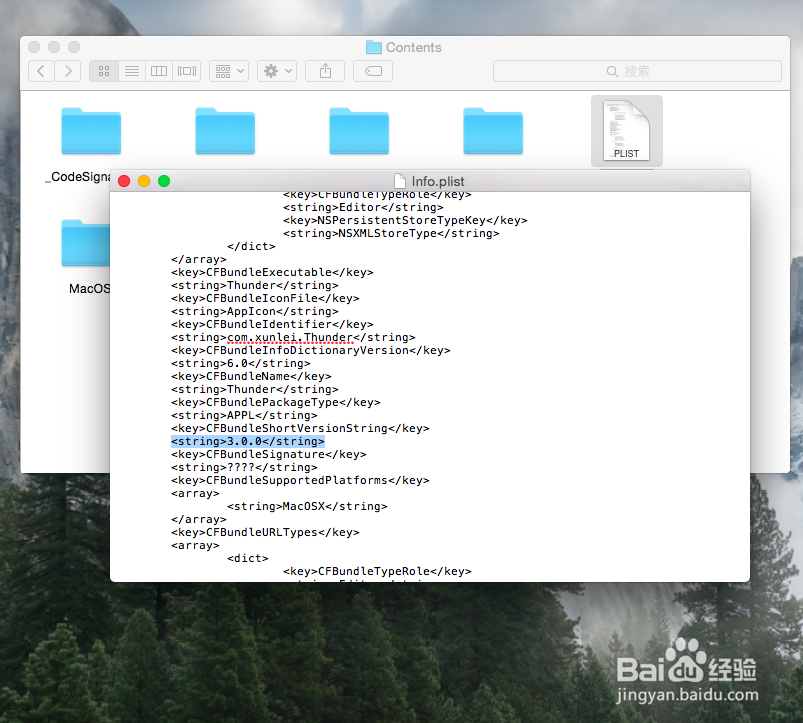Click the CFBundleName key line

pyautogui.click(x=251, y=376)
